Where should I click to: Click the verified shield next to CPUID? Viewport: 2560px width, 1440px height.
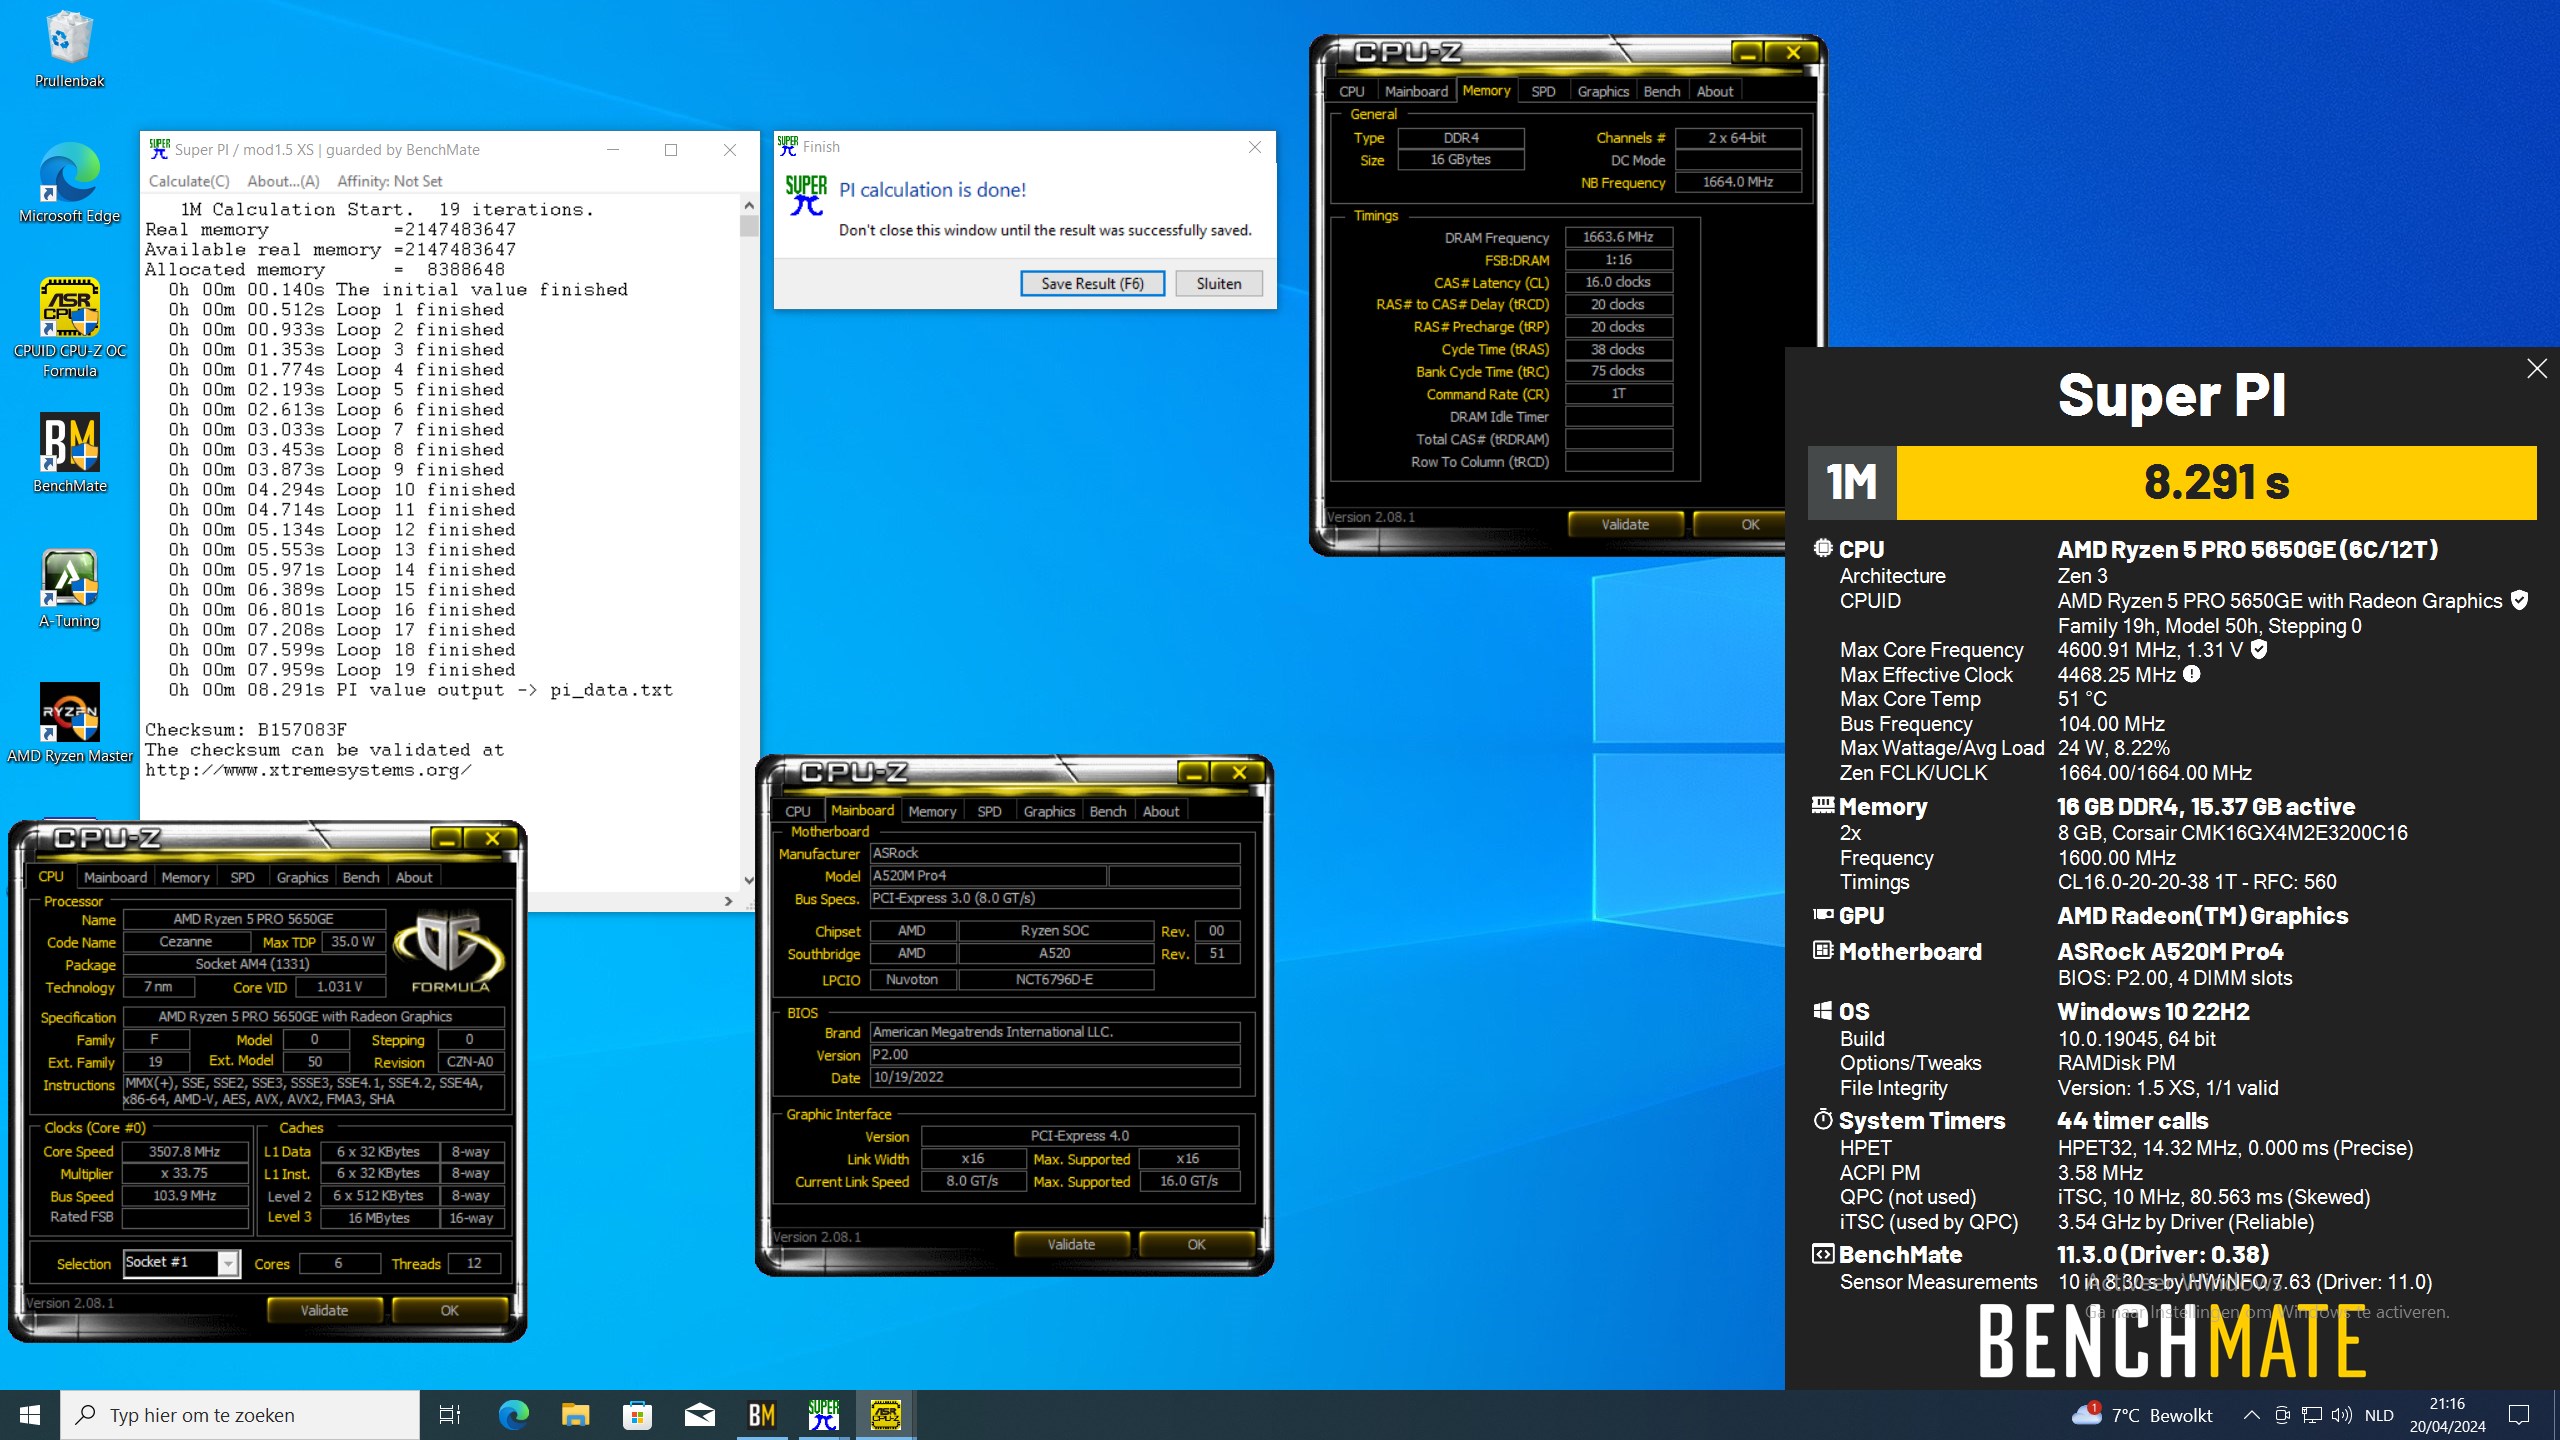pos(2520,600)
